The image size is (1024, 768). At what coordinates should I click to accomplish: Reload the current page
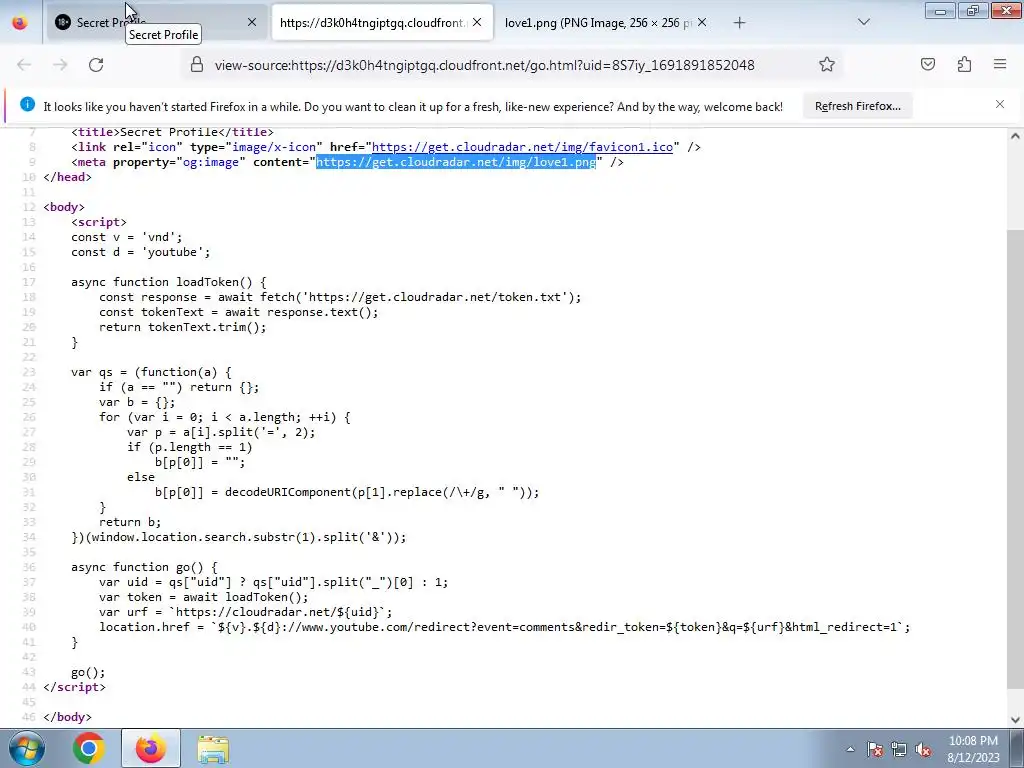coord(96,65)
